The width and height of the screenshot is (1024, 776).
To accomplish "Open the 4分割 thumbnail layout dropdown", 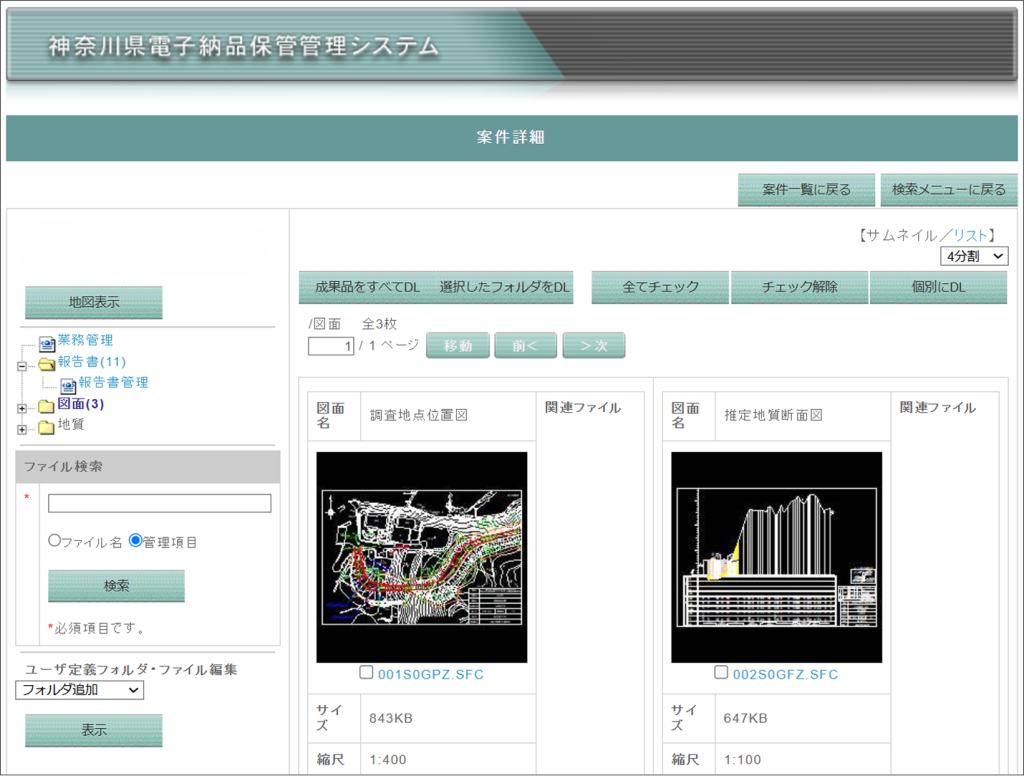I will pos(974,257).
